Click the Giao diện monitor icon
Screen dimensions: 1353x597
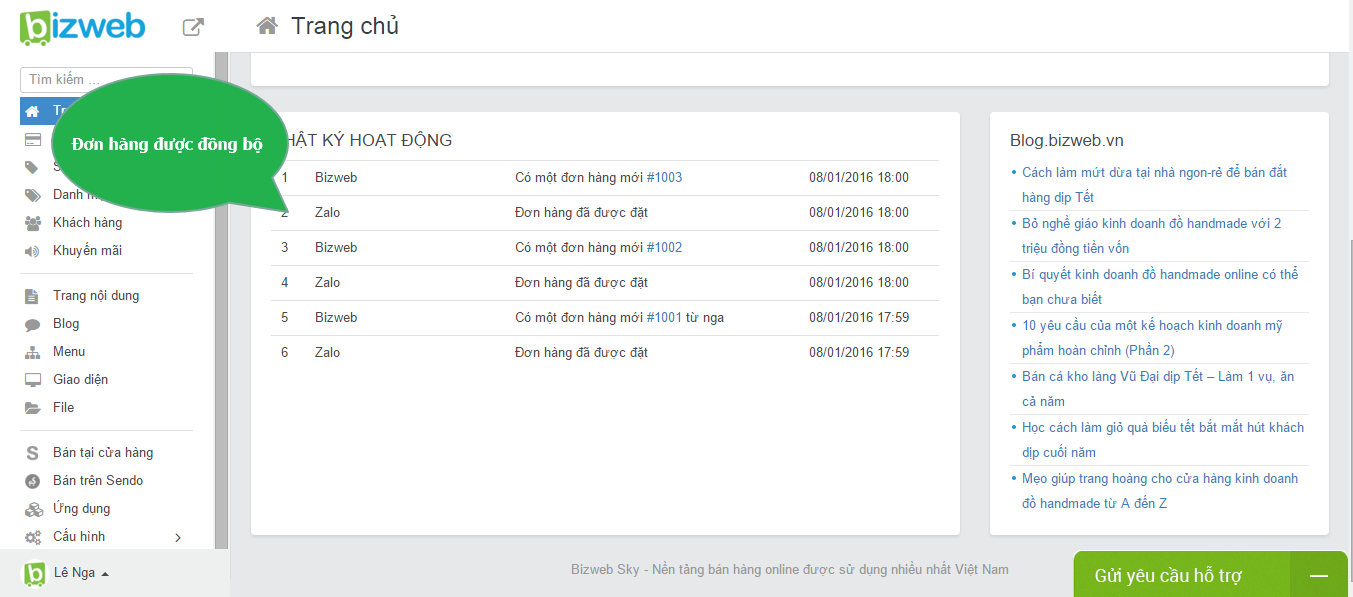point(33,380)
